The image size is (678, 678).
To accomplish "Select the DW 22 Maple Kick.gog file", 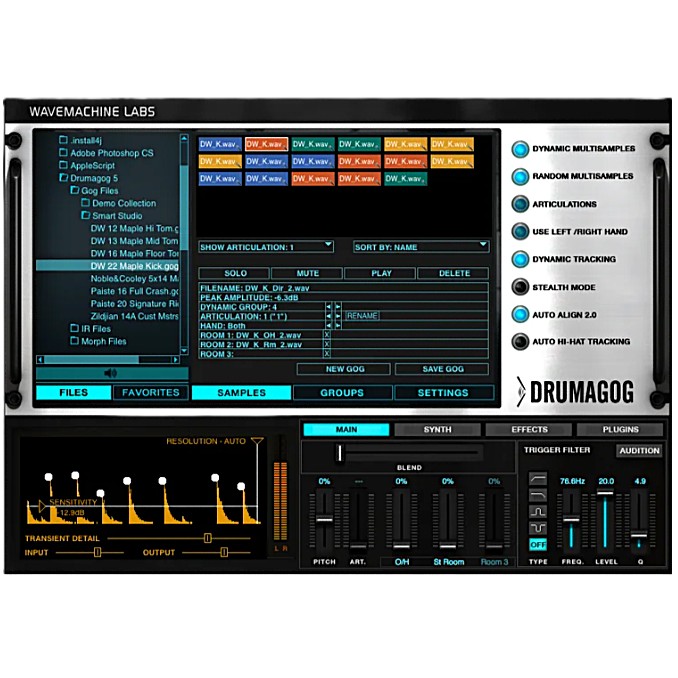I will 108,265.
